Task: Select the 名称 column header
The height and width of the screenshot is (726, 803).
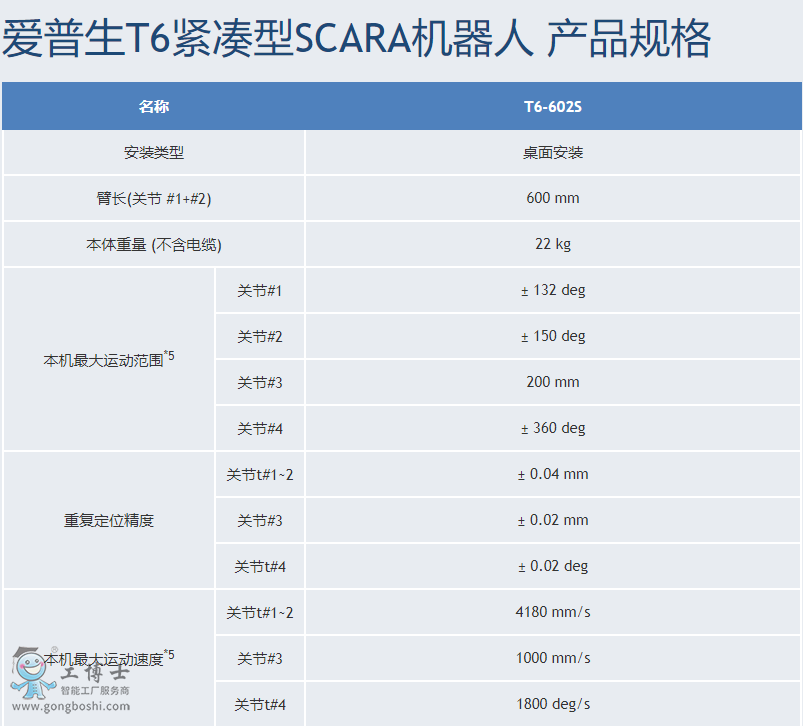Action: [154, 107]
